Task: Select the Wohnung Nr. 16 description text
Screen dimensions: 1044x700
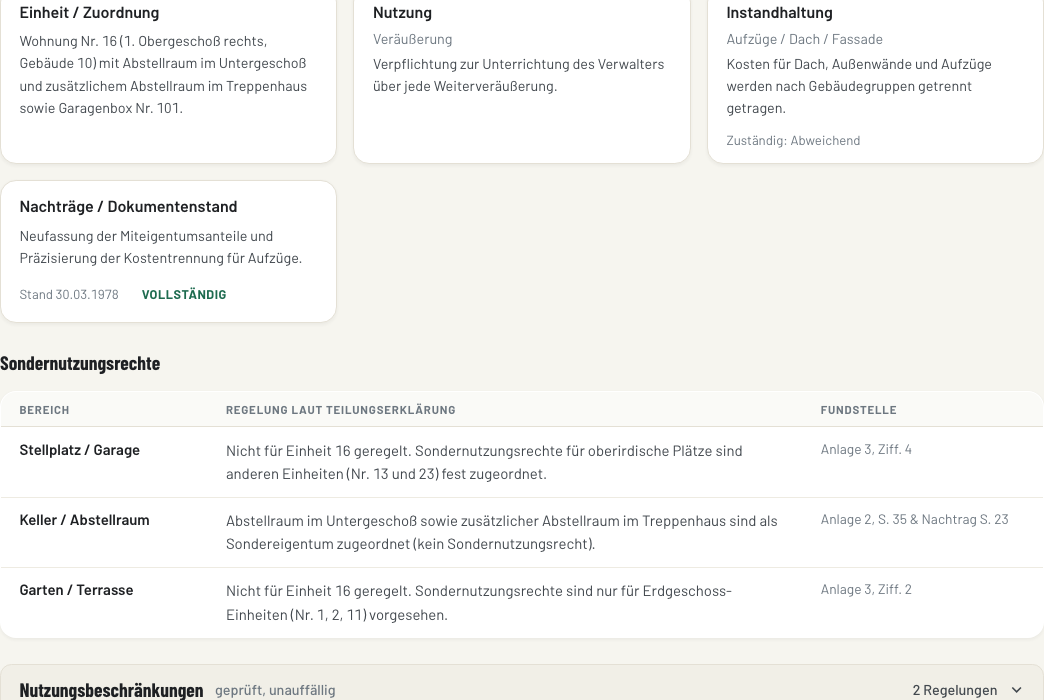Action: click(163, 75)
